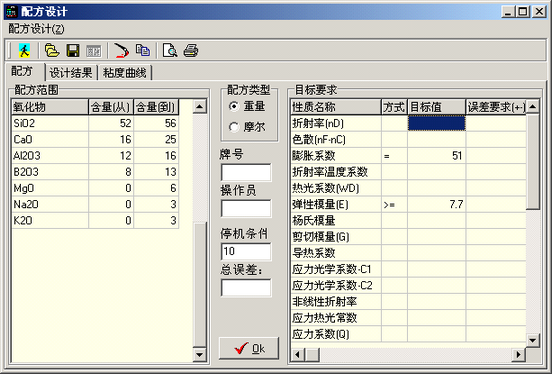
Task: Click the copy documents toolbar icon
Action: click(x=143, y=50)
